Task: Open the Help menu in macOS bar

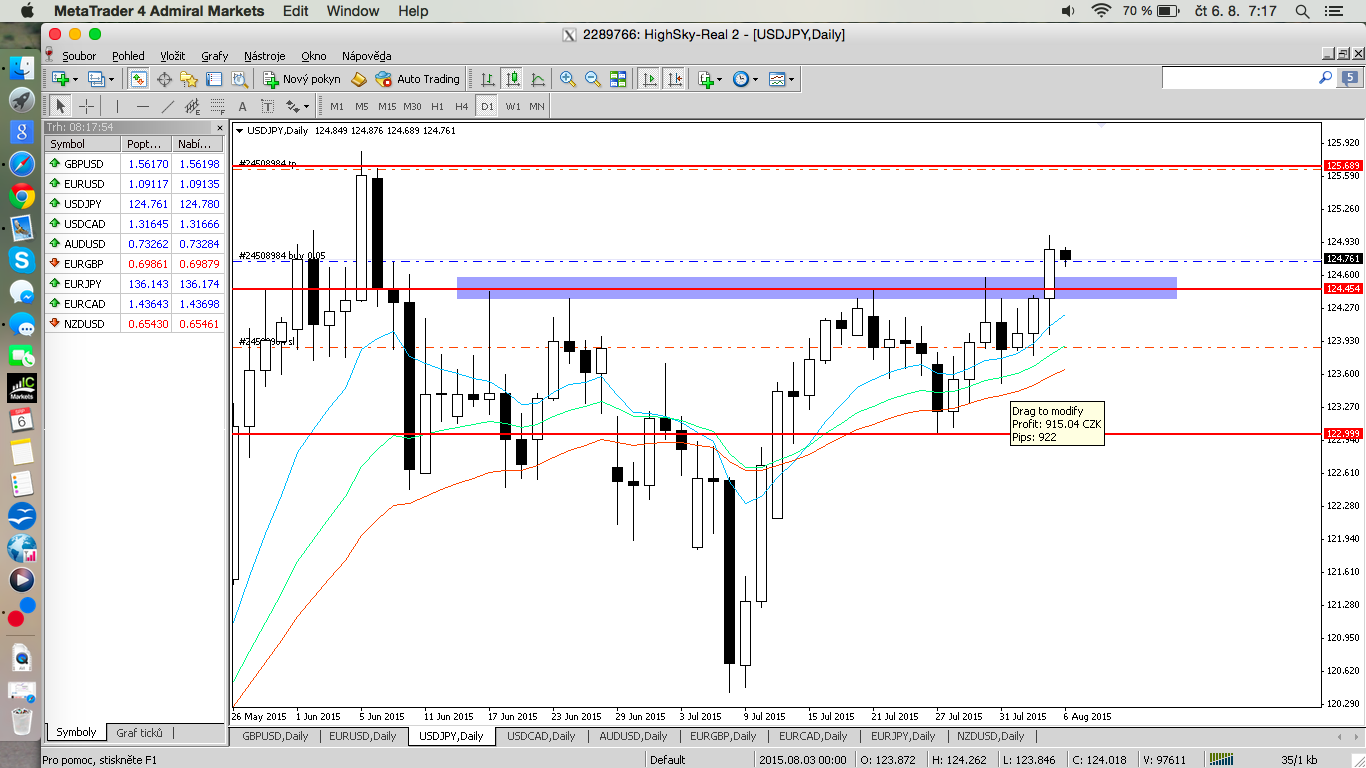Action: coord(413,11)
